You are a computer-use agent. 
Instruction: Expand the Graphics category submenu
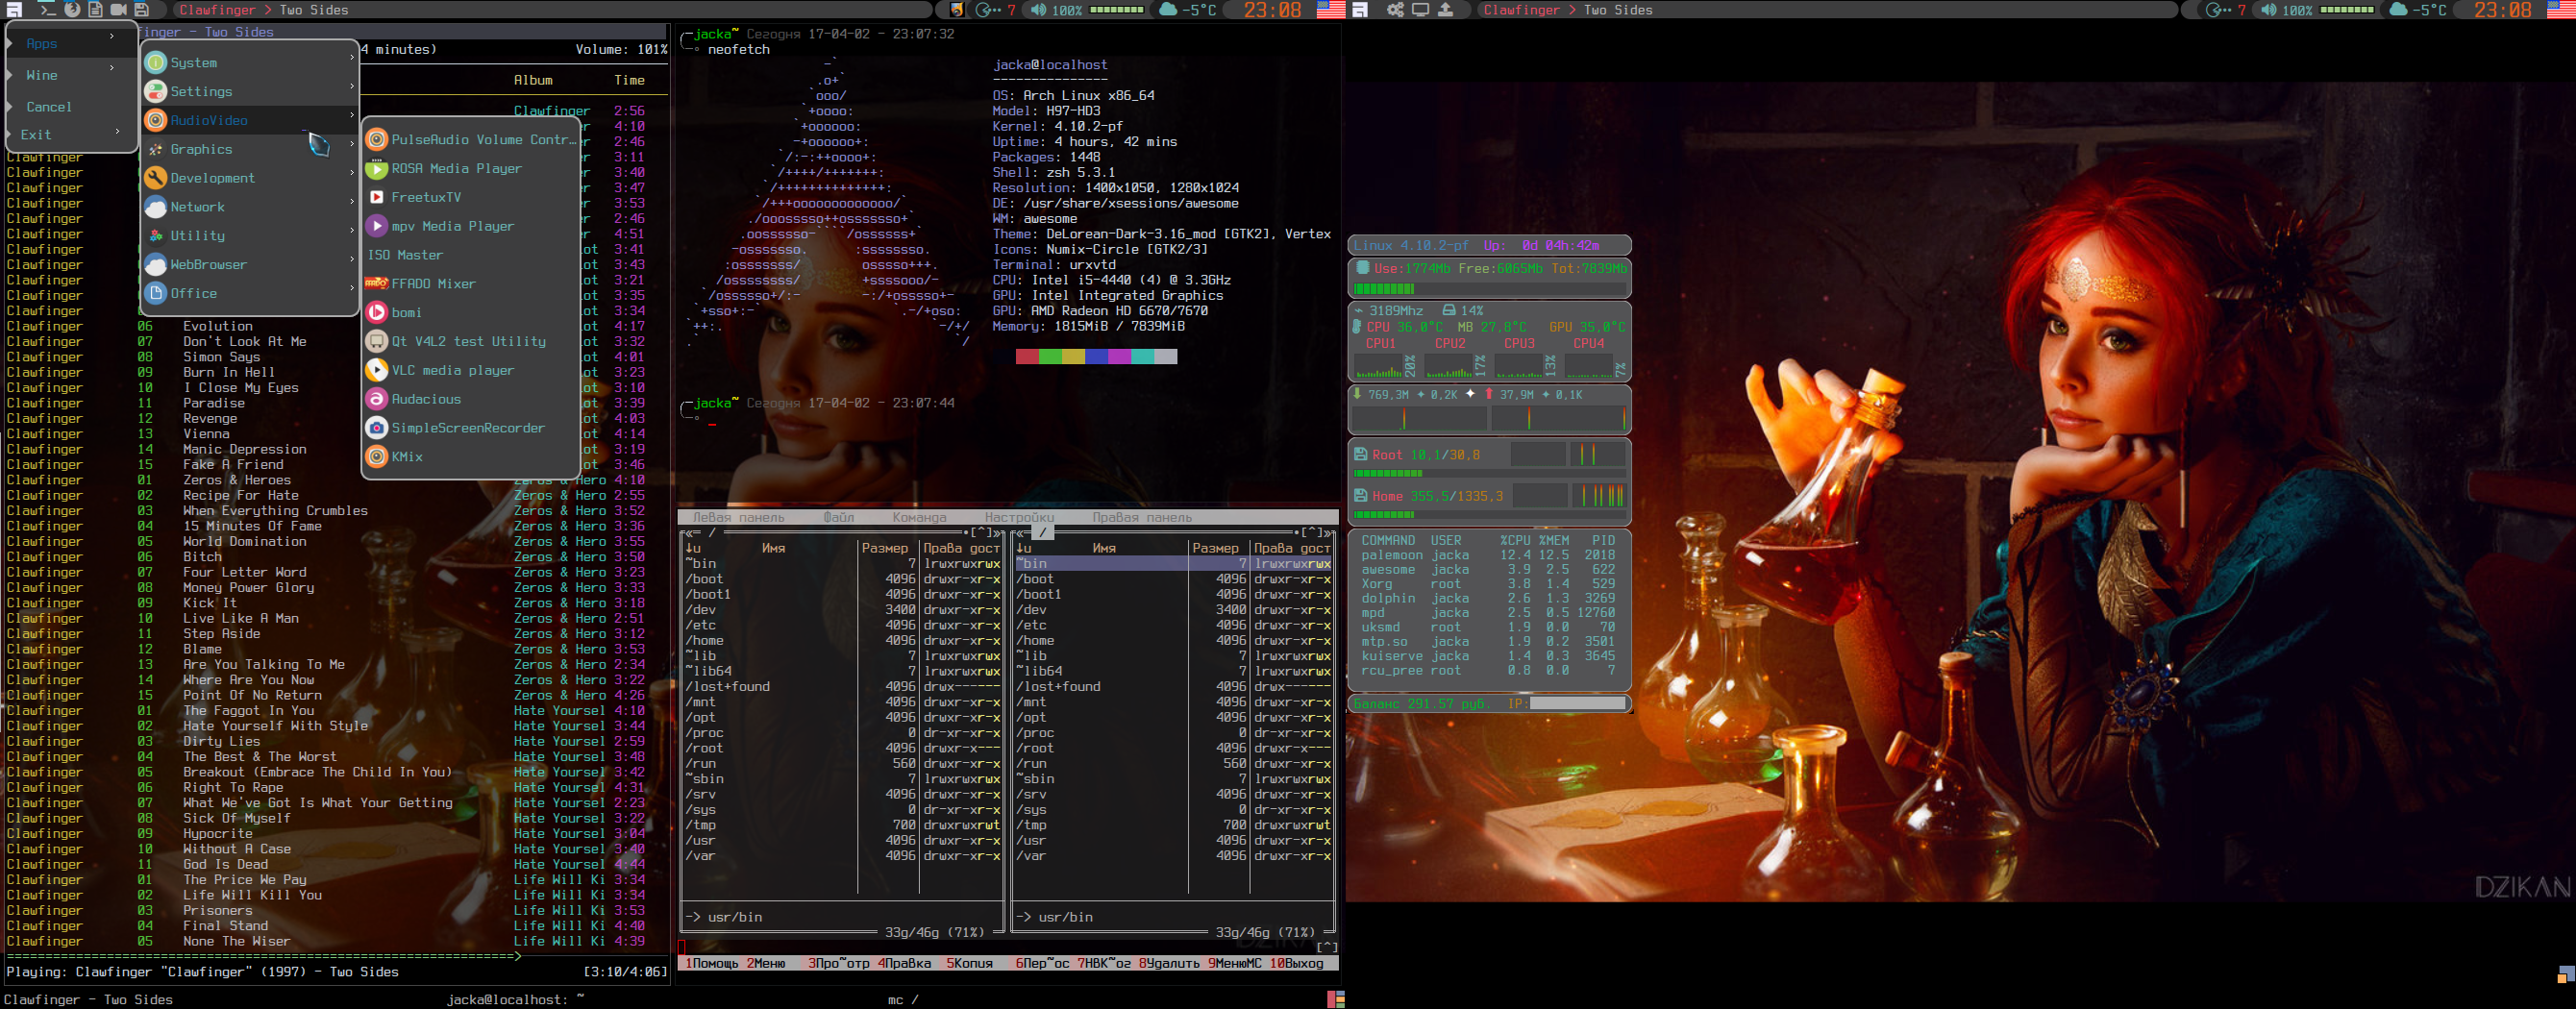point(250,149)
